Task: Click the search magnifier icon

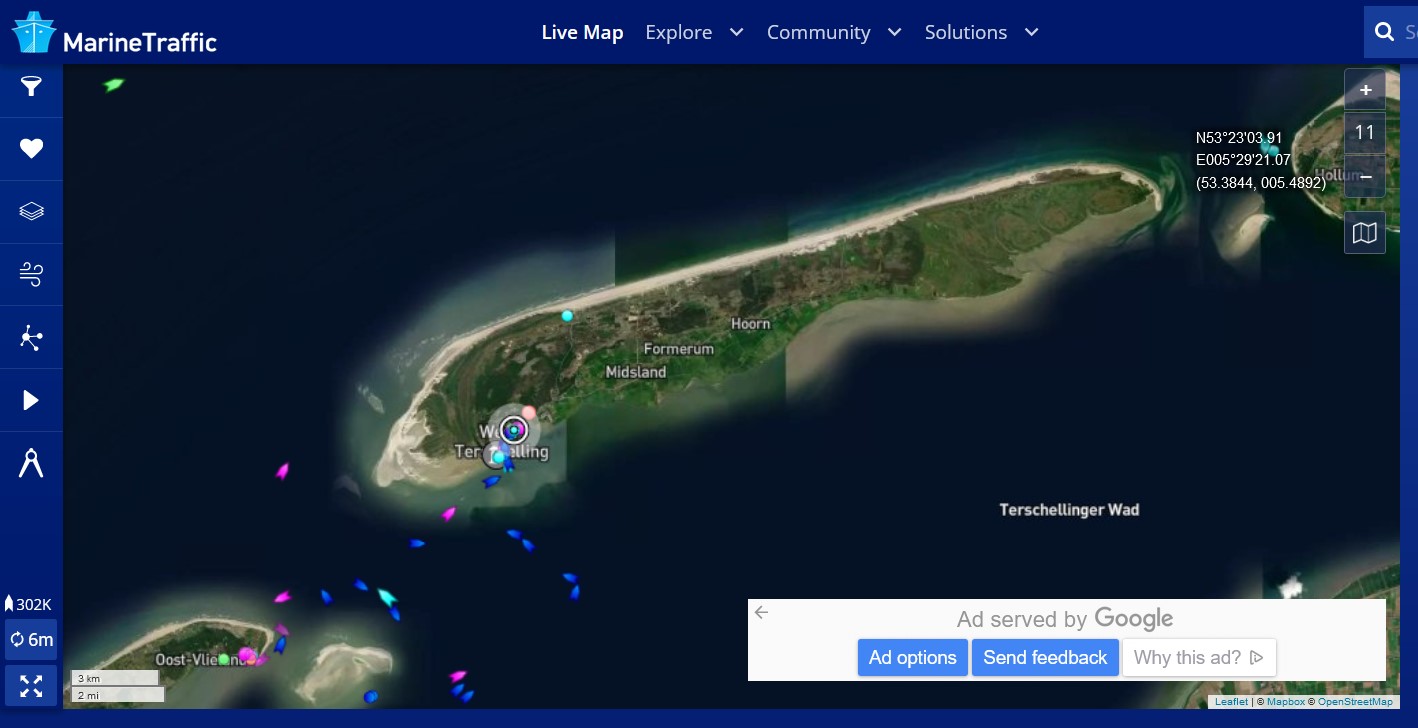Action: (1385, 32)
